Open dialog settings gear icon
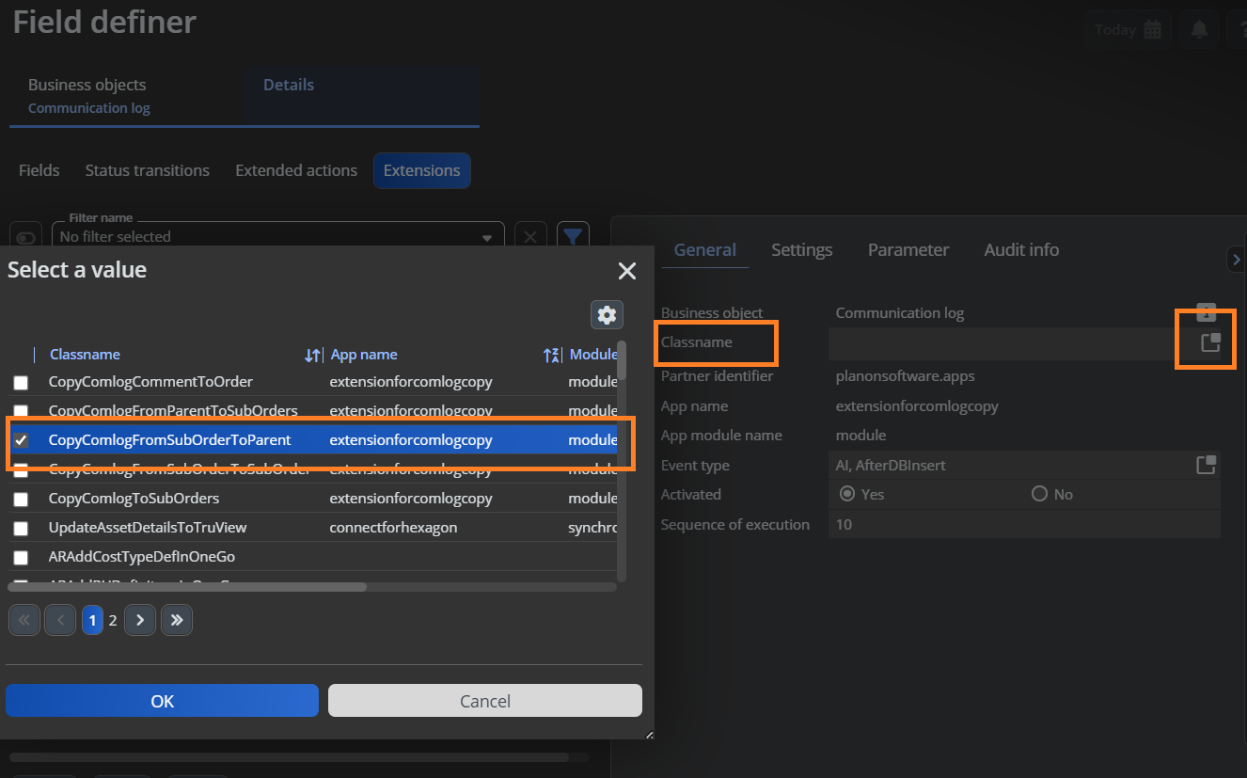Viewport: 1247px width, 778px height. click(606, 315)
